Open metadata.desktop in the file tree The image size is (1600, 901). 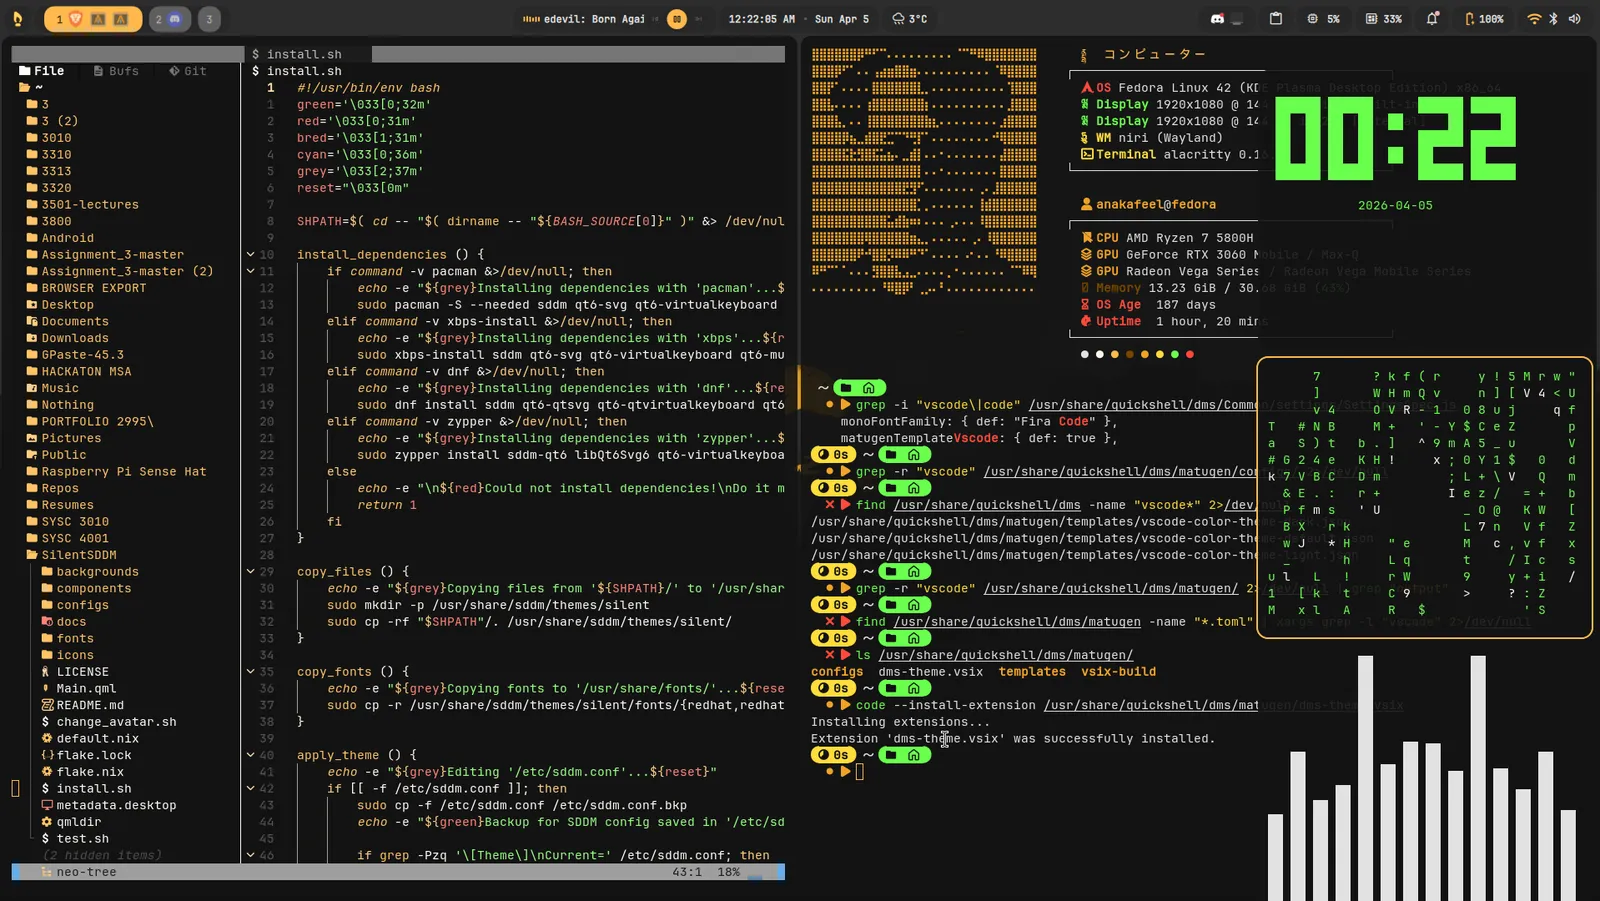[x=109, y=805]
